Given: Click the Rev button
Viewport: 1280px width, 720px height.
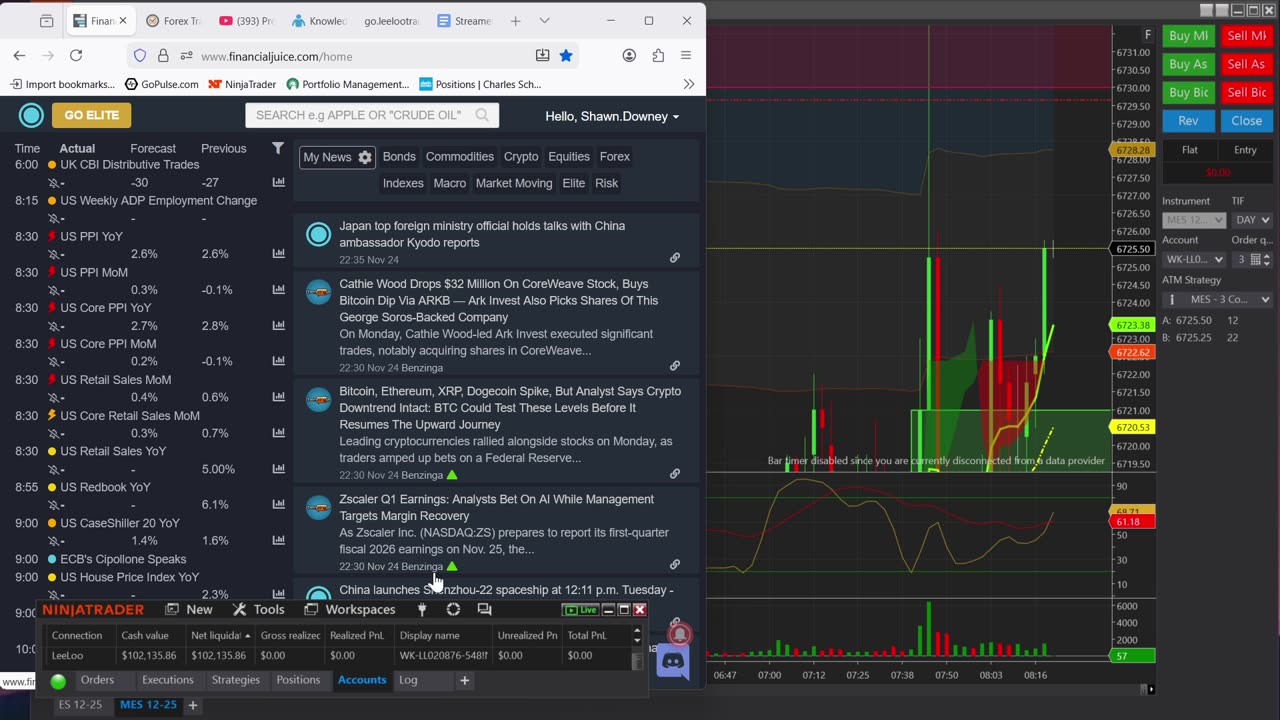Looking at the screenshot, I should tap(1188, 121).
